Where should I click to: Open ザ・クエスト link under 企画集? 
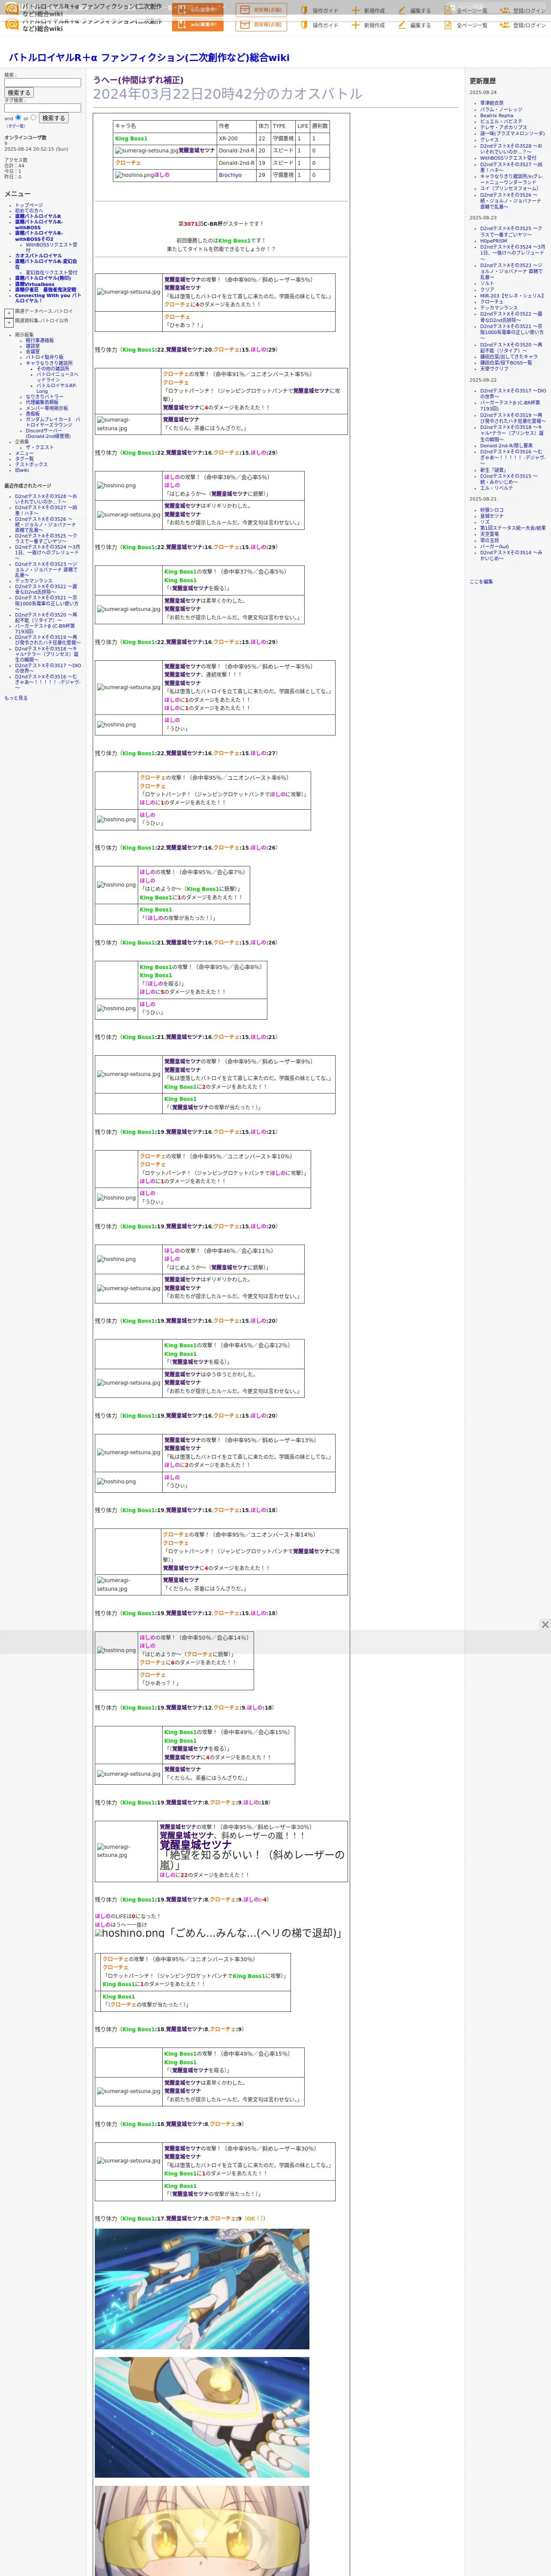point(40,448)
